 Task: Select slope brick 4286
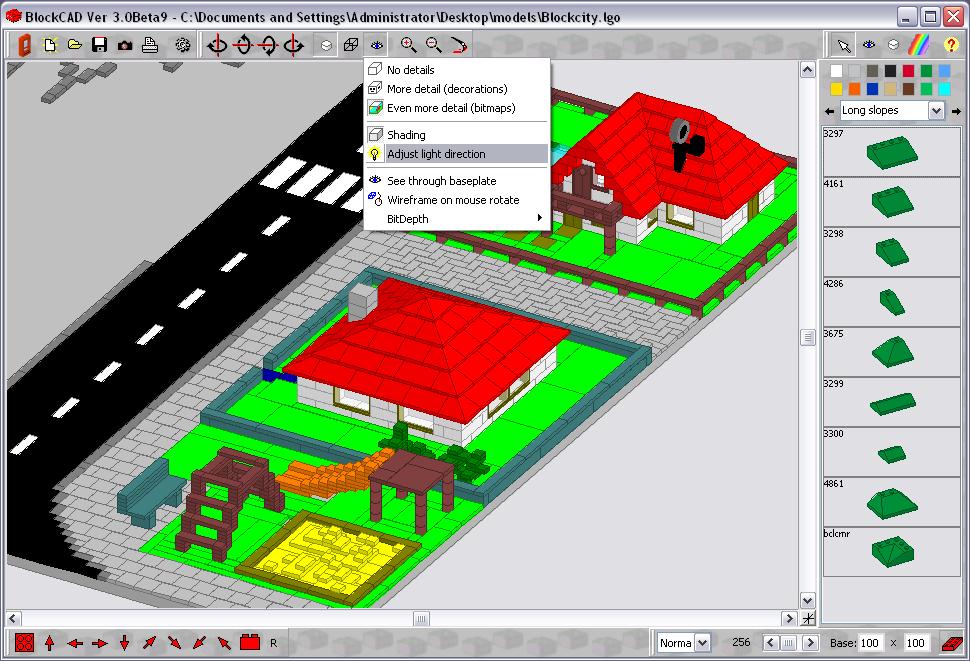[x=891, y=302]
